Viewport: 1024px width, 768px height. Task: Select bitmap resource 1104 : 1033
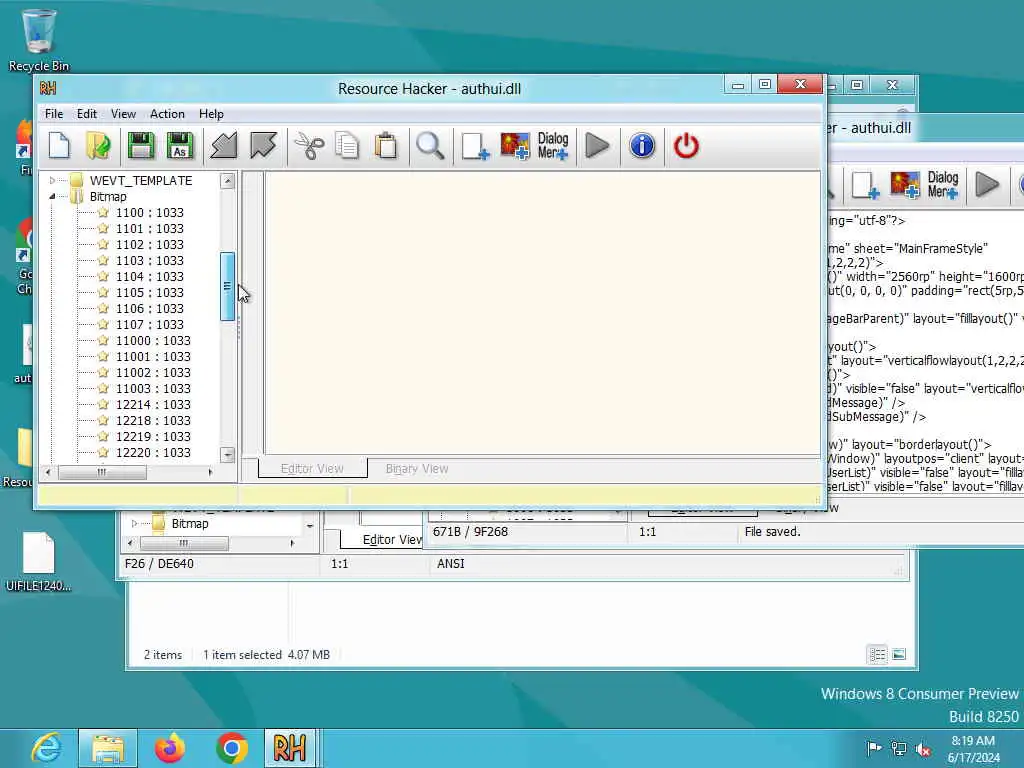pyautogui.click(x=150, y=276)
